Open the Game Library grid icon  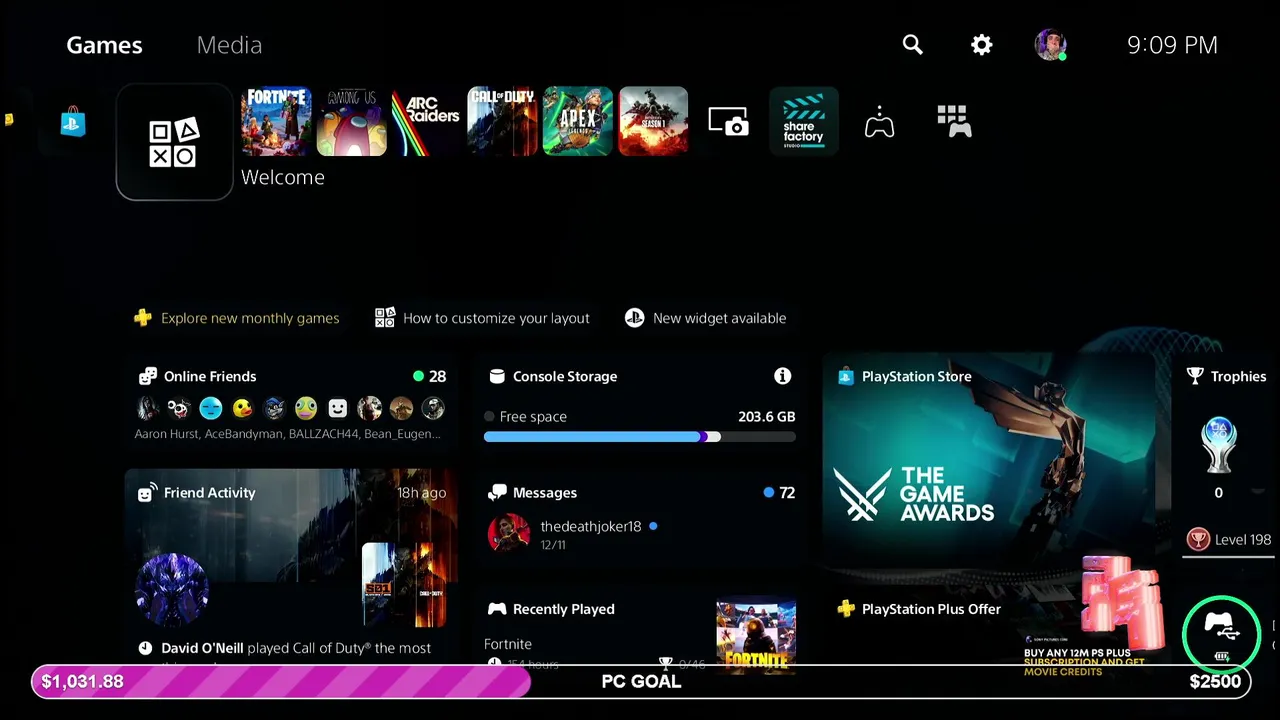955,122
